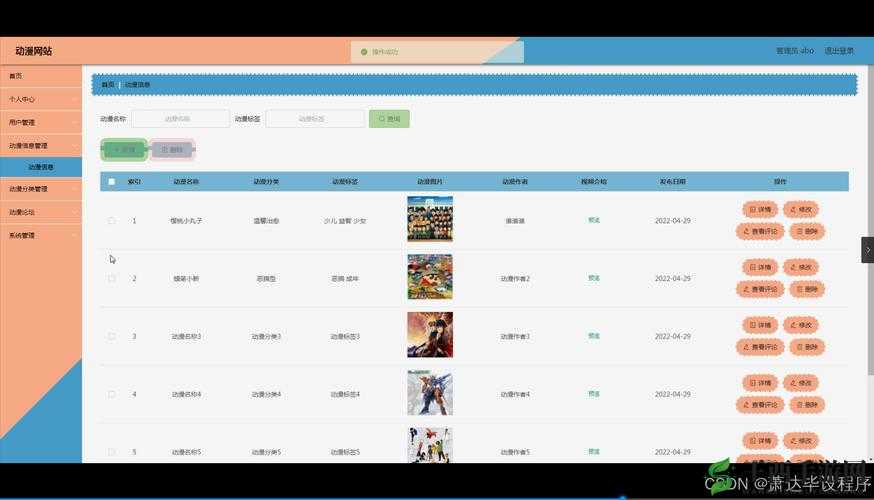Open the 用户管理 sidebar menu
The height and width of the screenshot is (500, 874).
point(41,123)
